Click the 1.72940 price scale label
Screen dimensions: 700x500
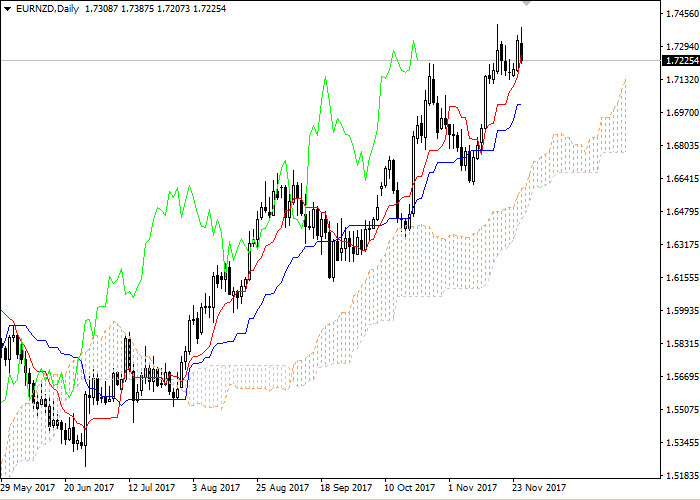682,46
